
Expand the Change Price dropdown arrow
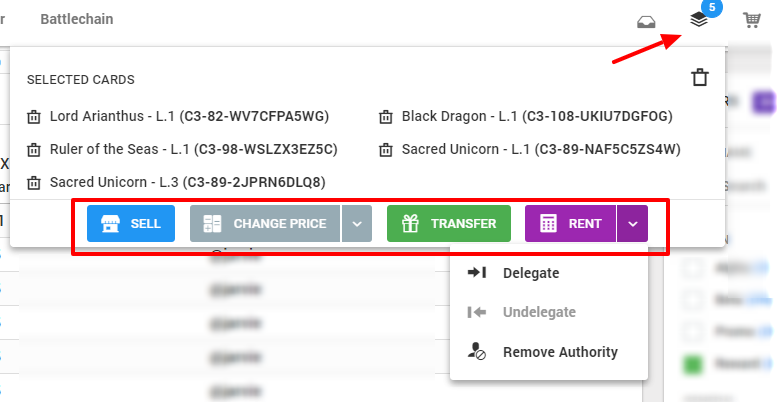357,224
